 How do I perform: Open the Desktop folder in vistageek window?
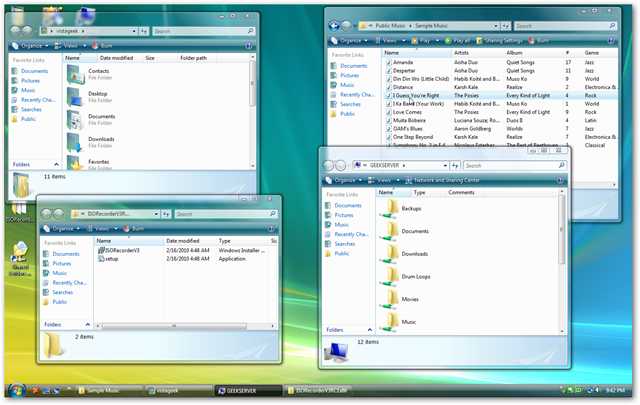(99, 93)
